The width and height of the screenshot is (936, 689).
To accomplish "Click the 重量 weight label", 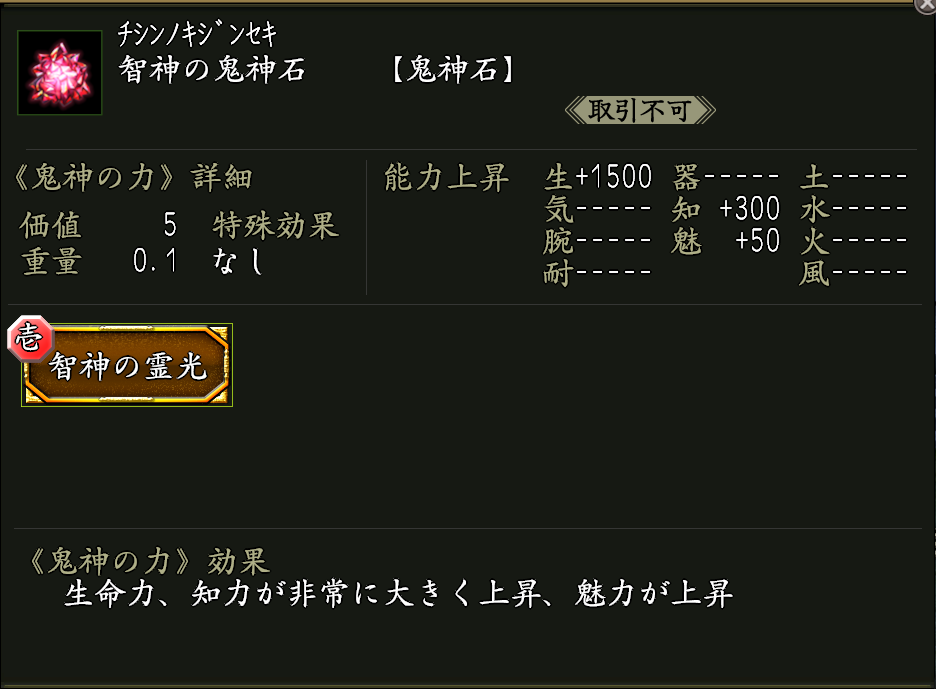I will coord(50,262).
